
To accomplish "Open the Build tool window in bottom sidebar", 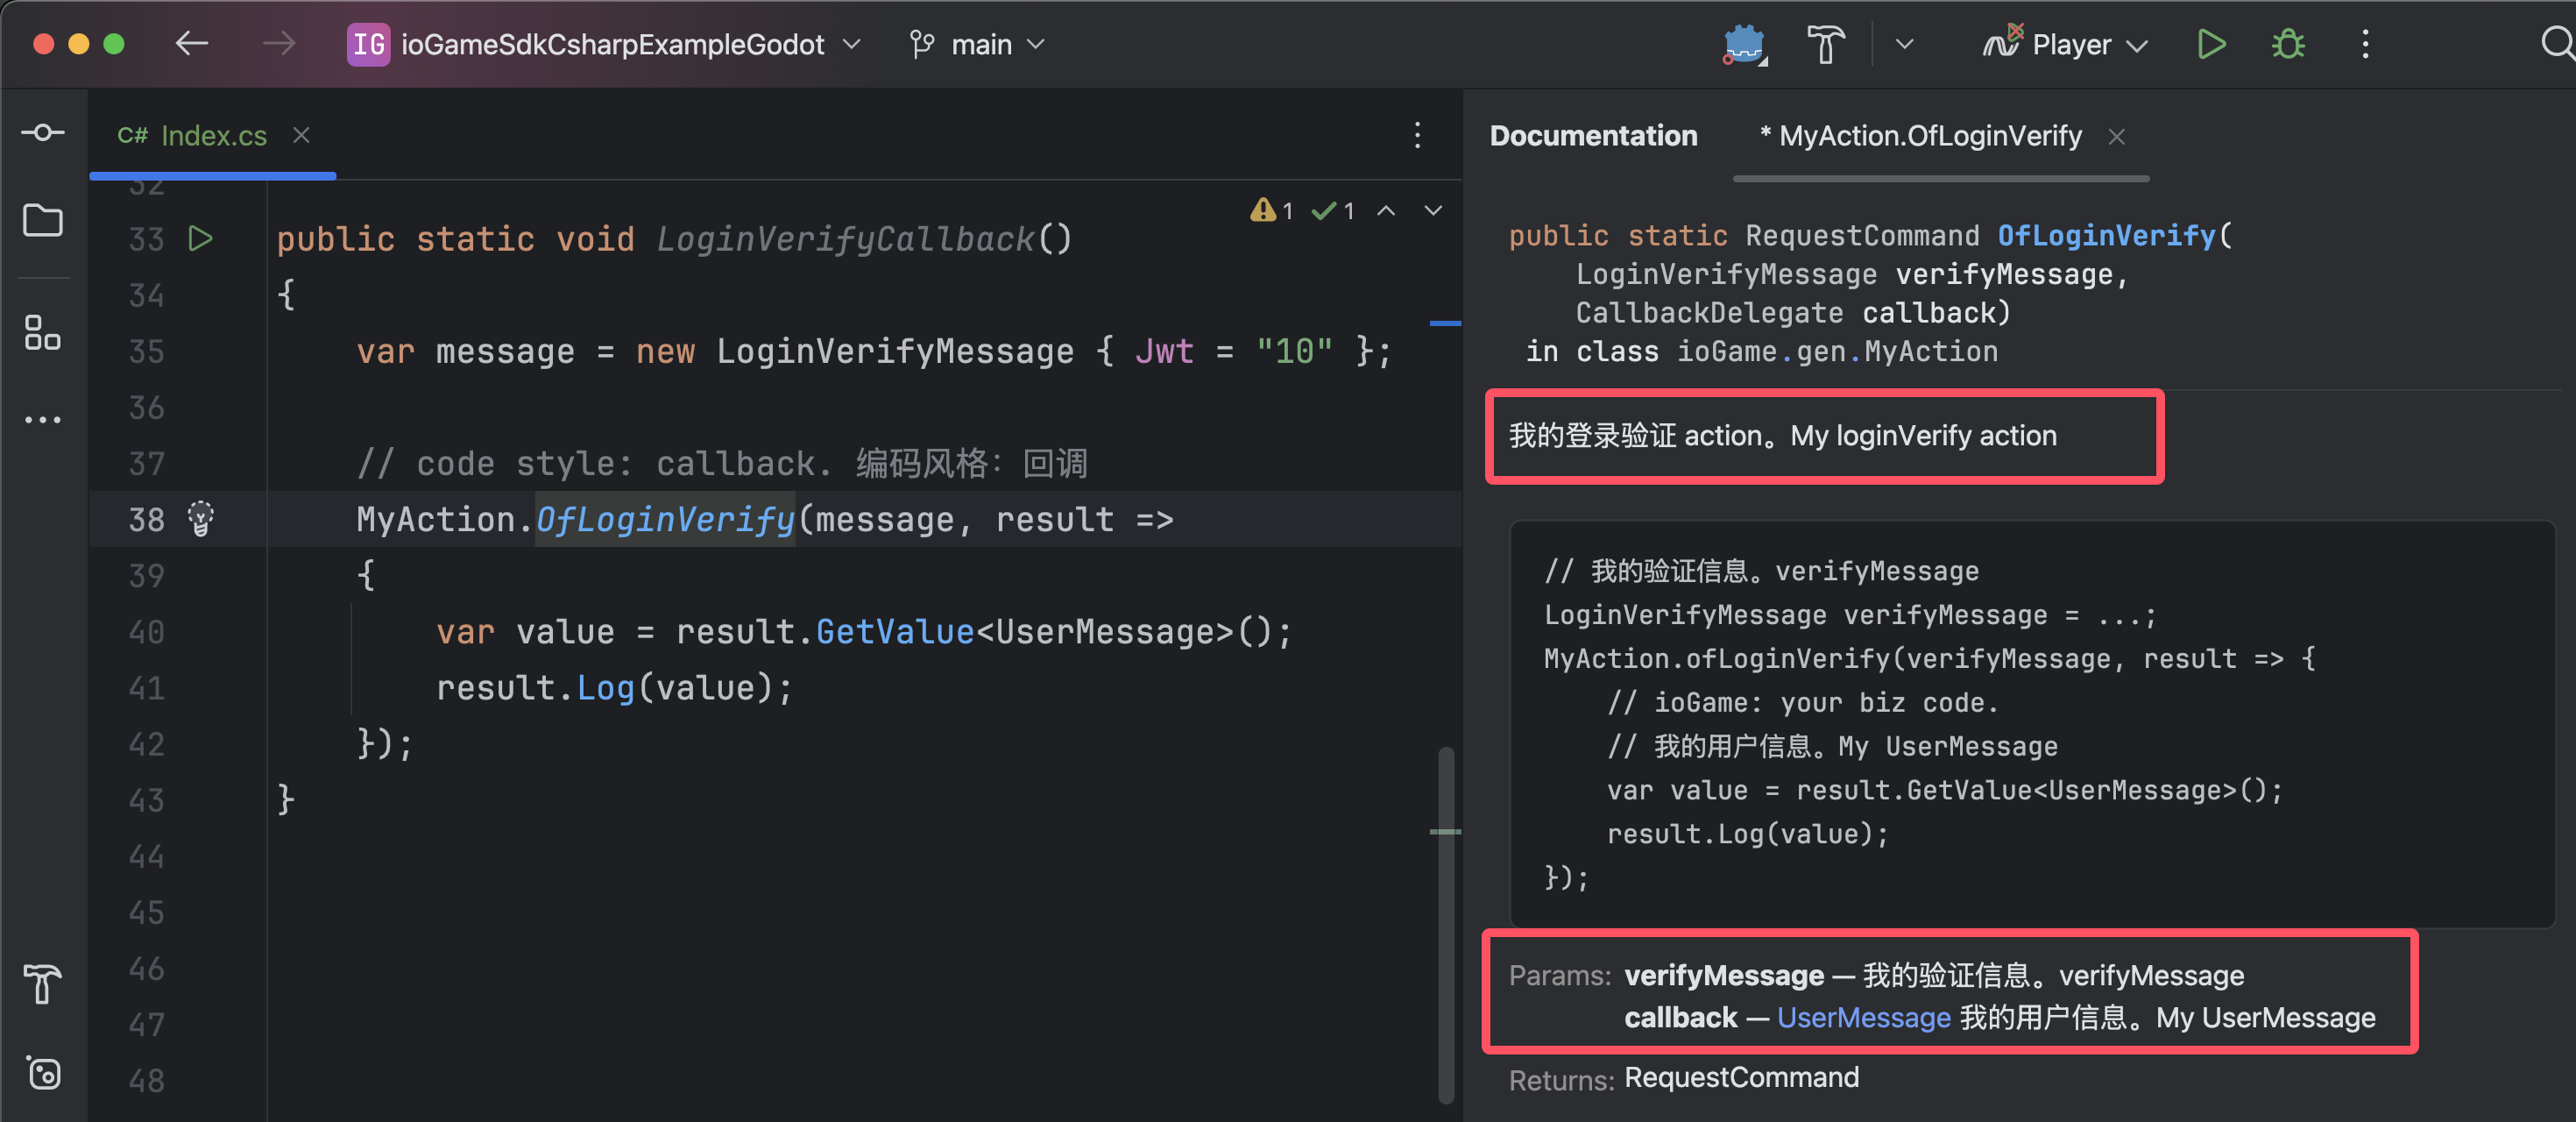I will click(43, 984).
